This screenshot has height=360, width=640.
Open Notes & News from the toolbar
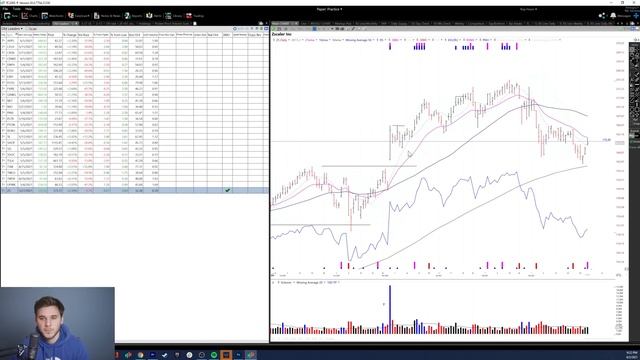click(107, 16)
